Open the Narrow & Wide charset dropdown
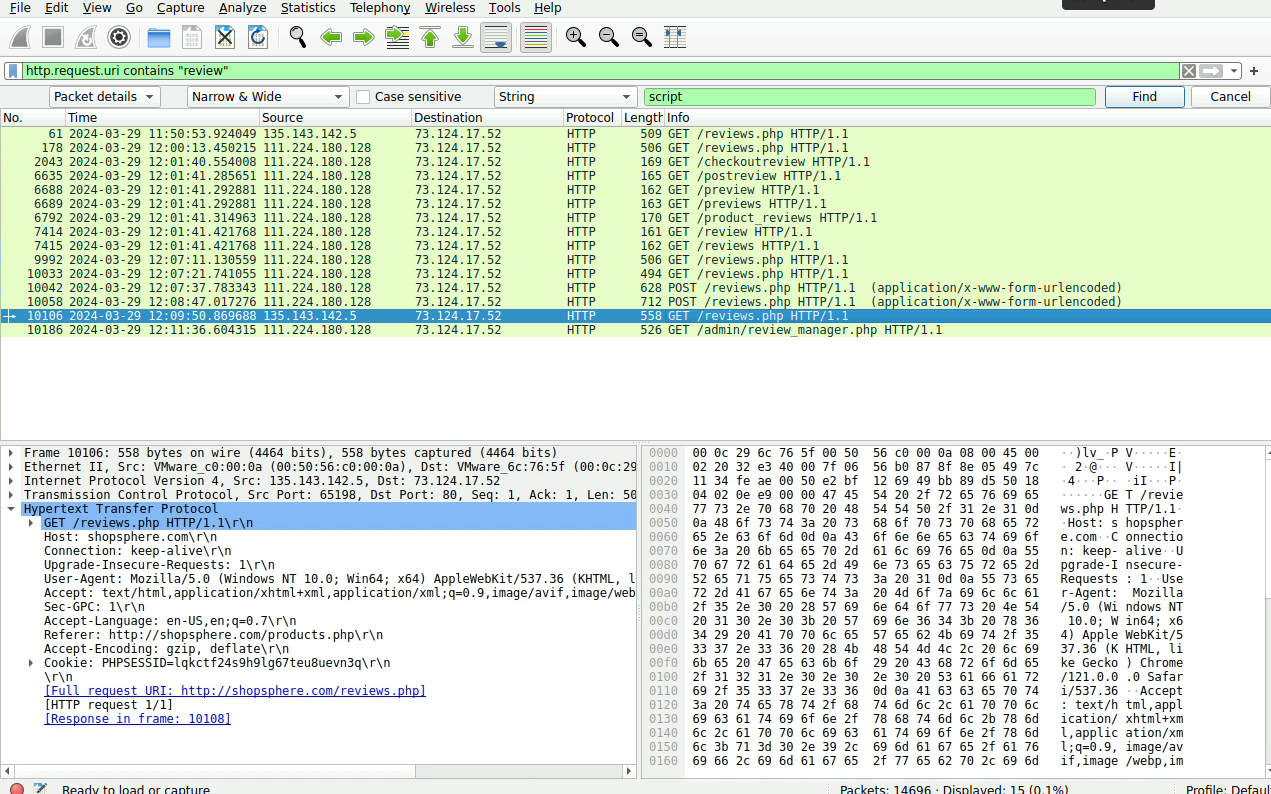This screenshot has width=1271, height=794. click(268, 97)
